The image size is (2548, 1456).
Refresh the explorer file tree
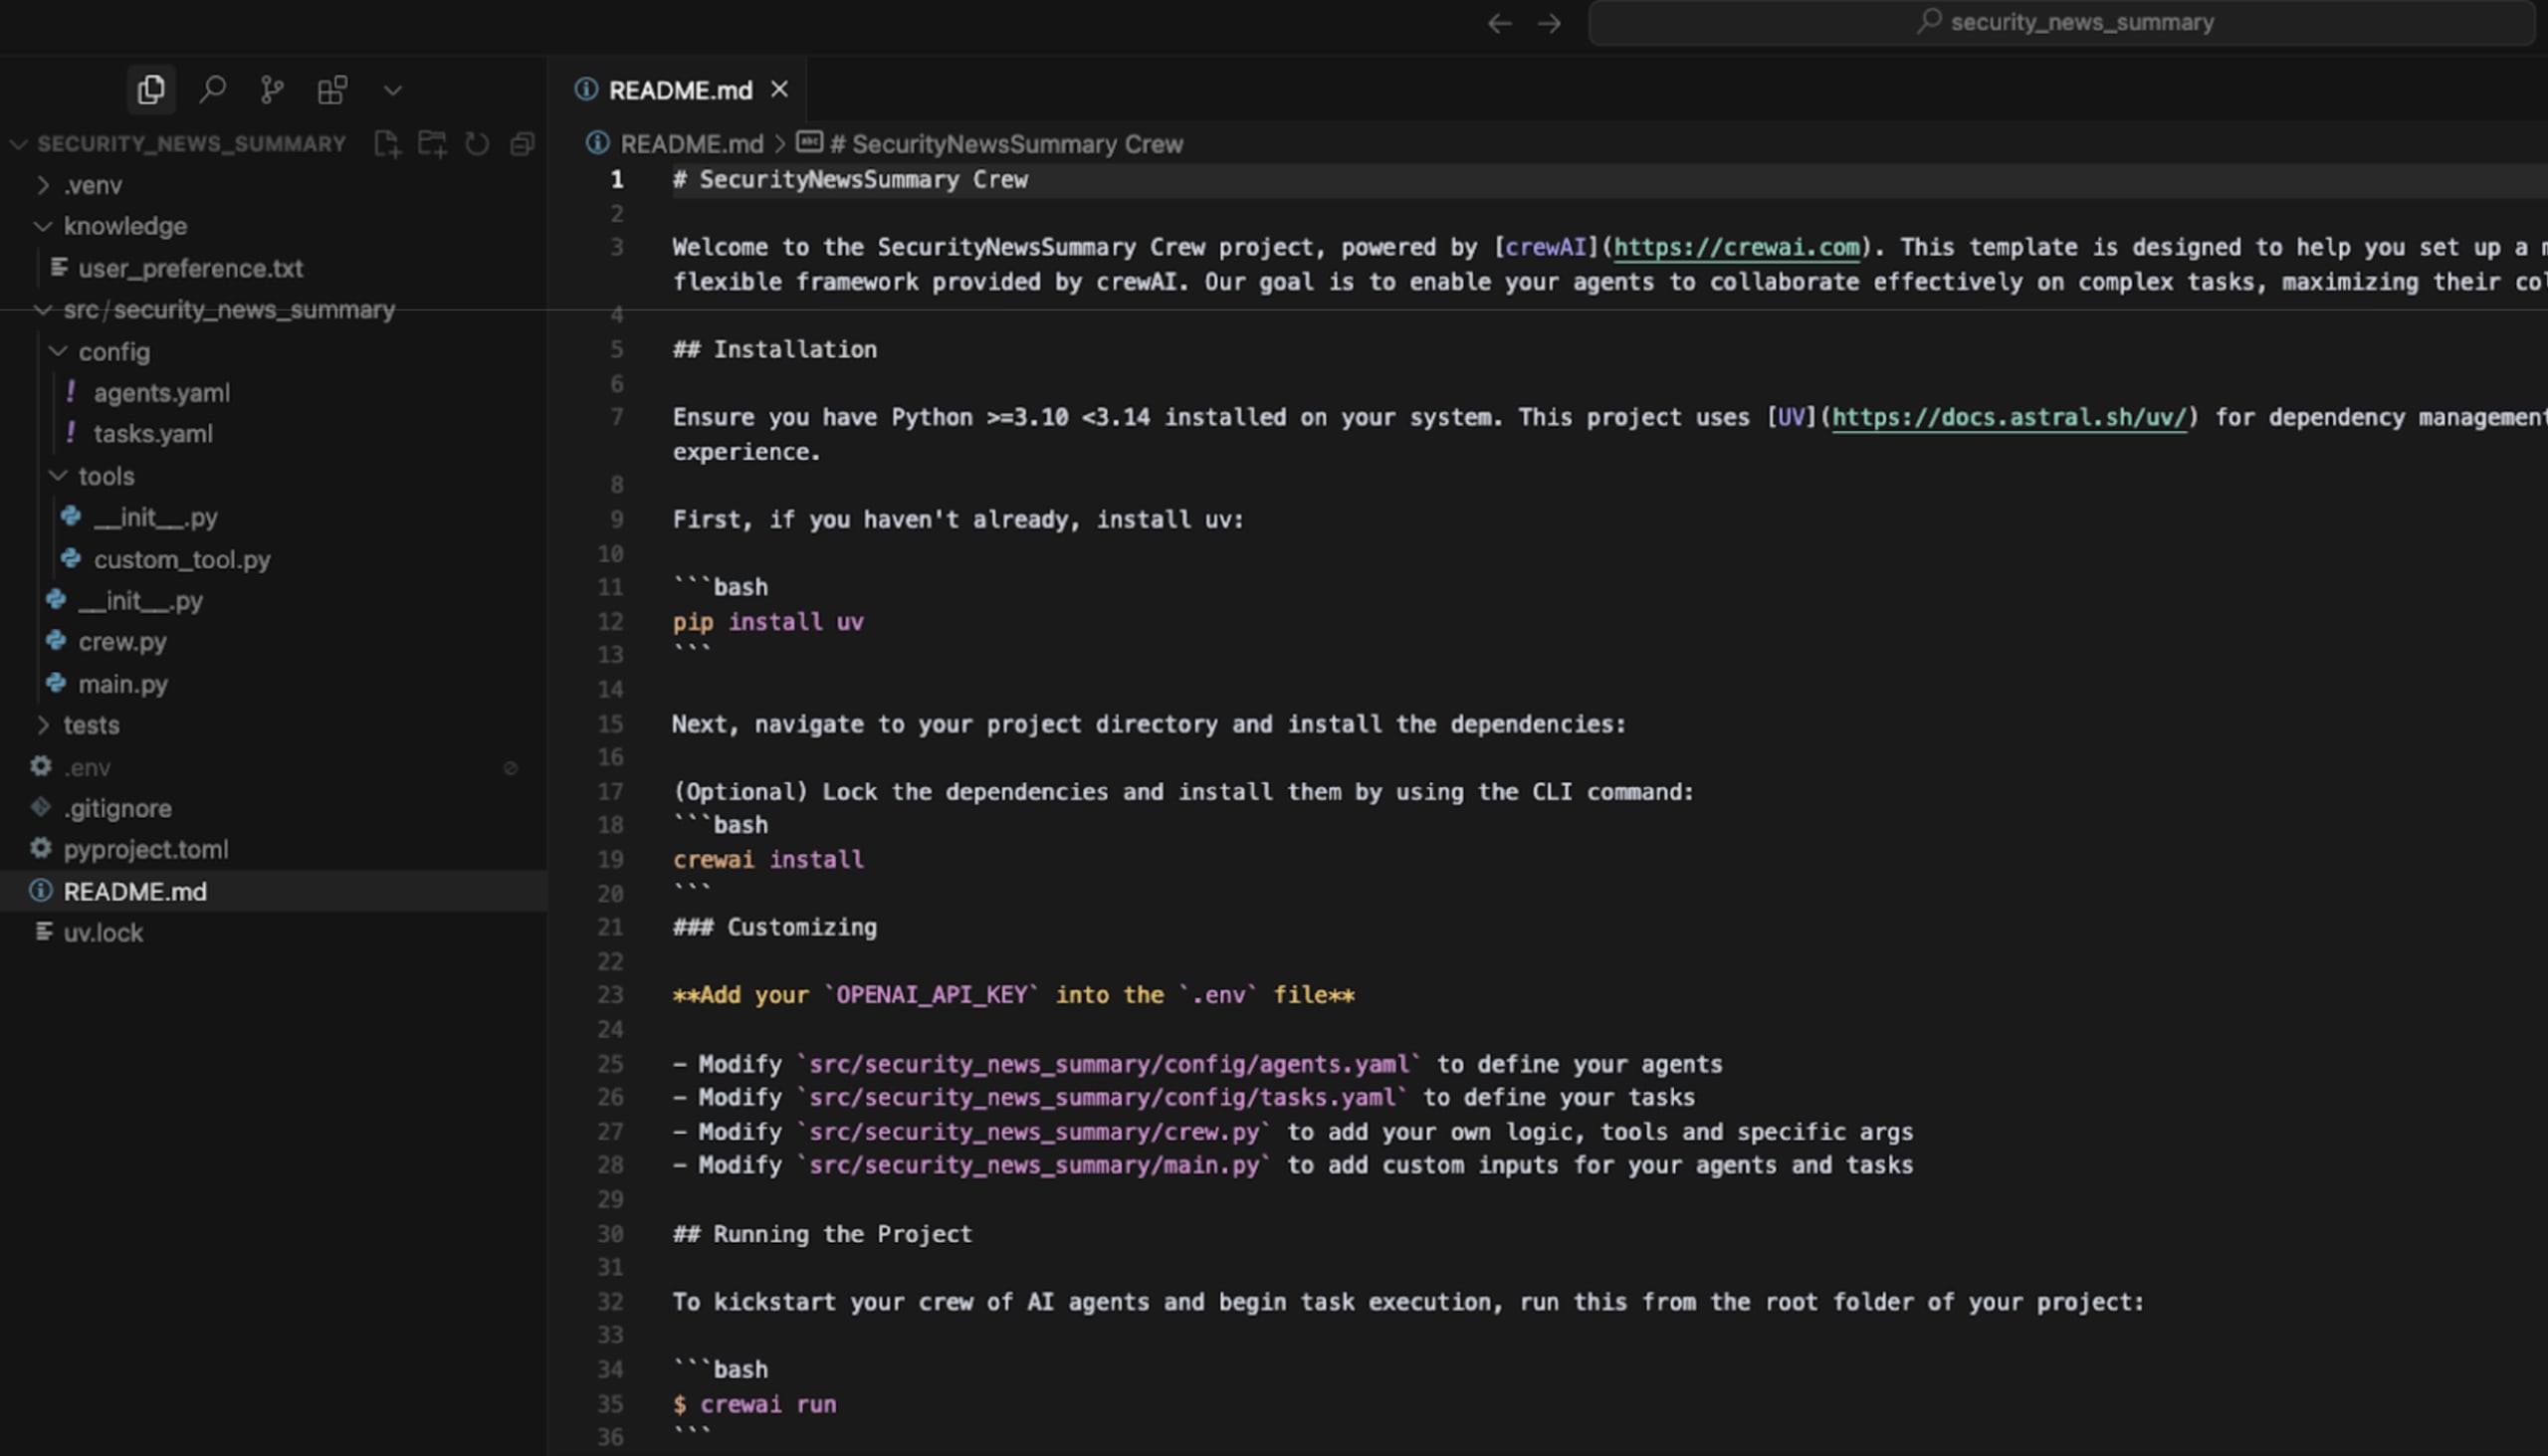point(477,144)
